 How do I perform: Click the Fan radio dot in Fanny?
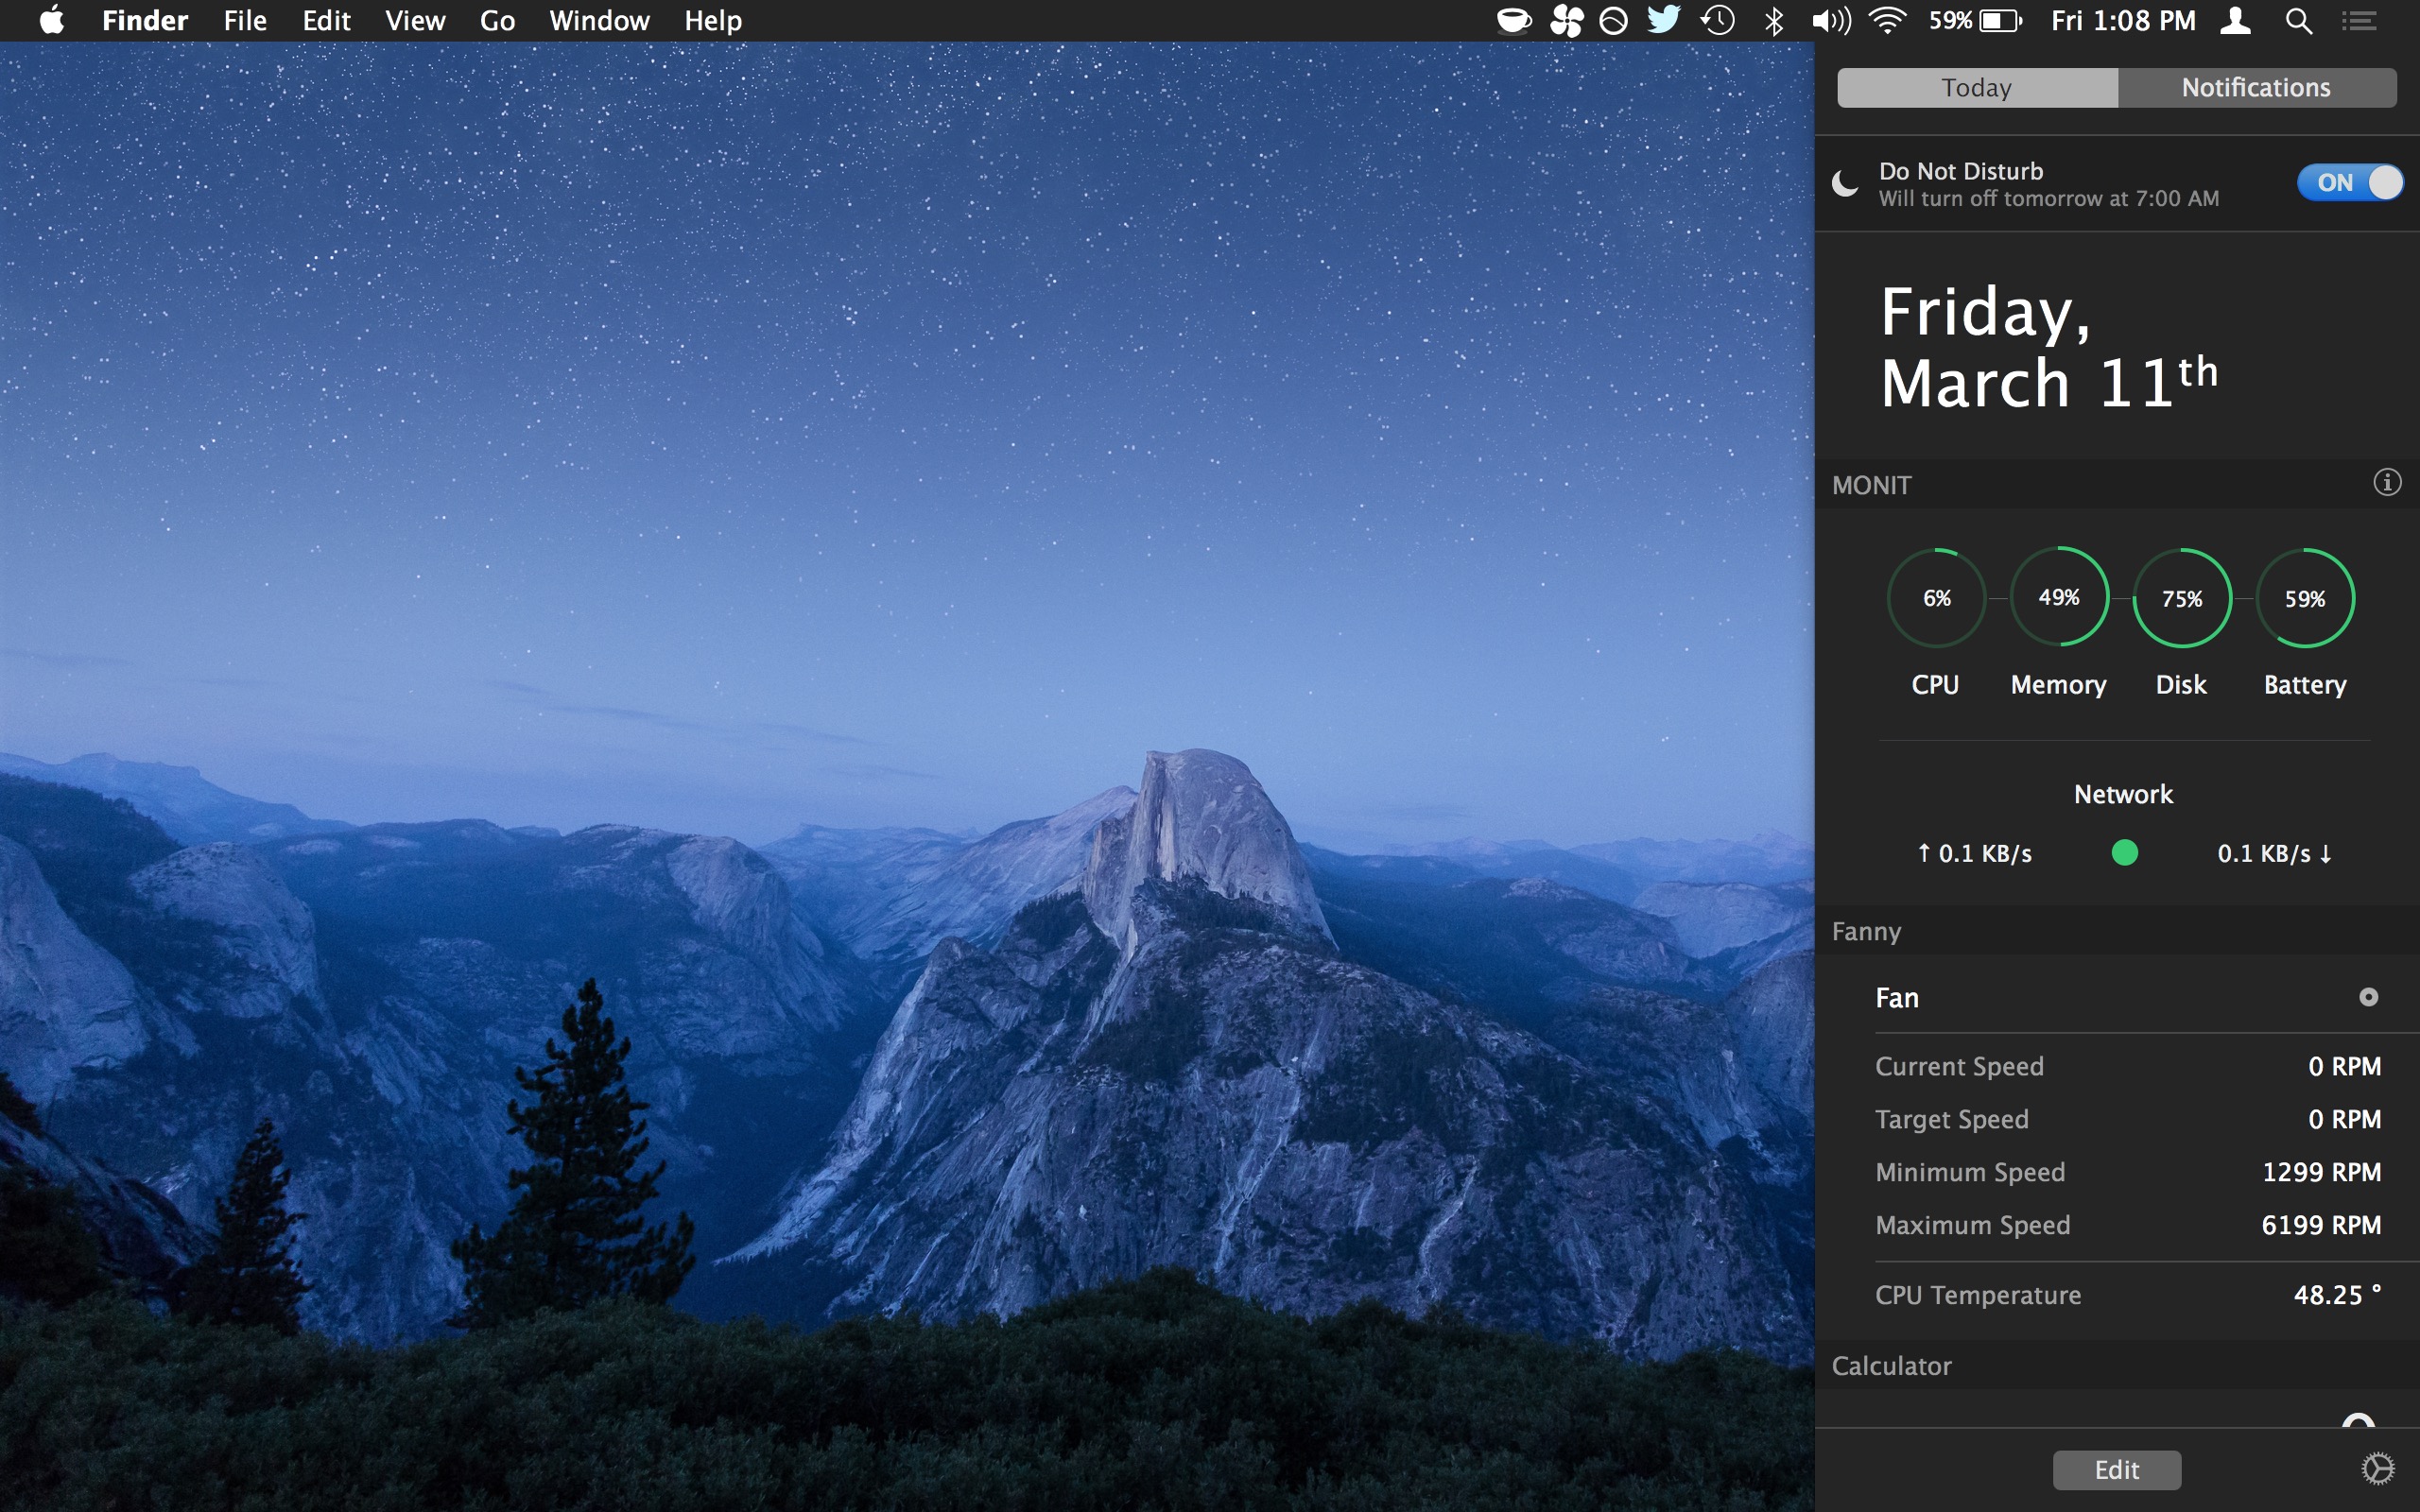coord(2368,997)
